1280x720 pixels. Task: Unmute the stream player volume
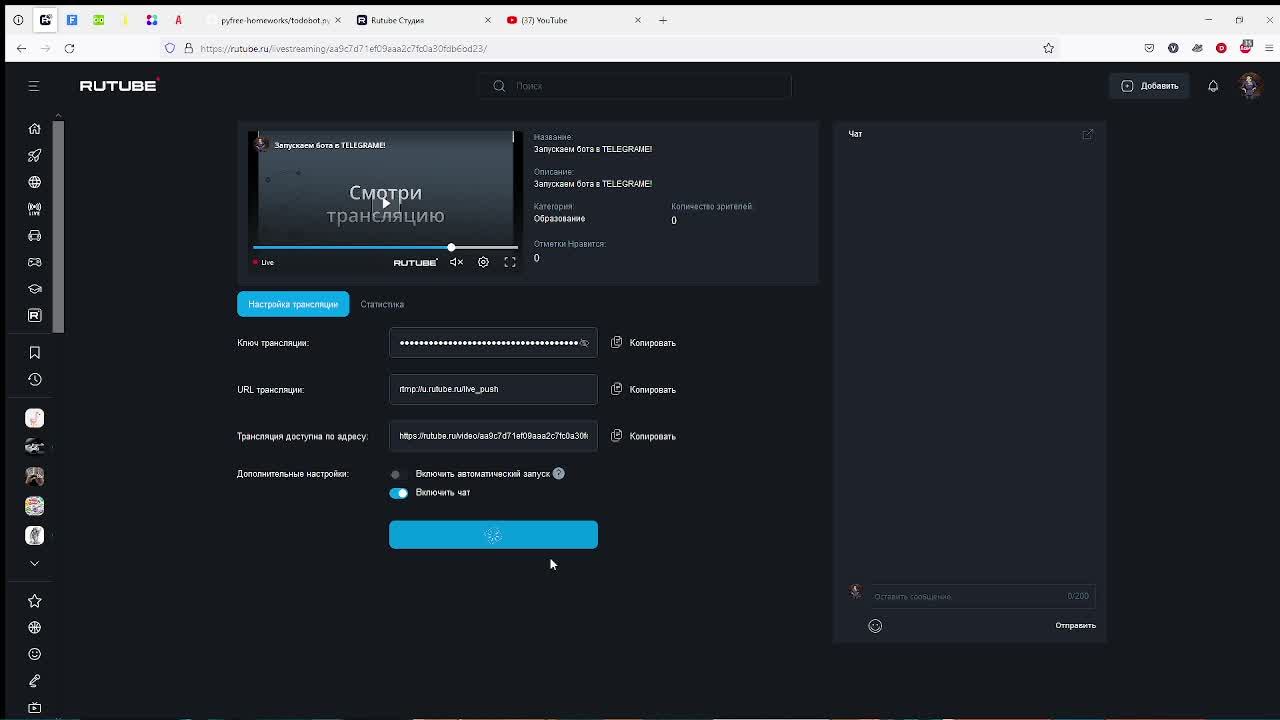pos(456,262)
